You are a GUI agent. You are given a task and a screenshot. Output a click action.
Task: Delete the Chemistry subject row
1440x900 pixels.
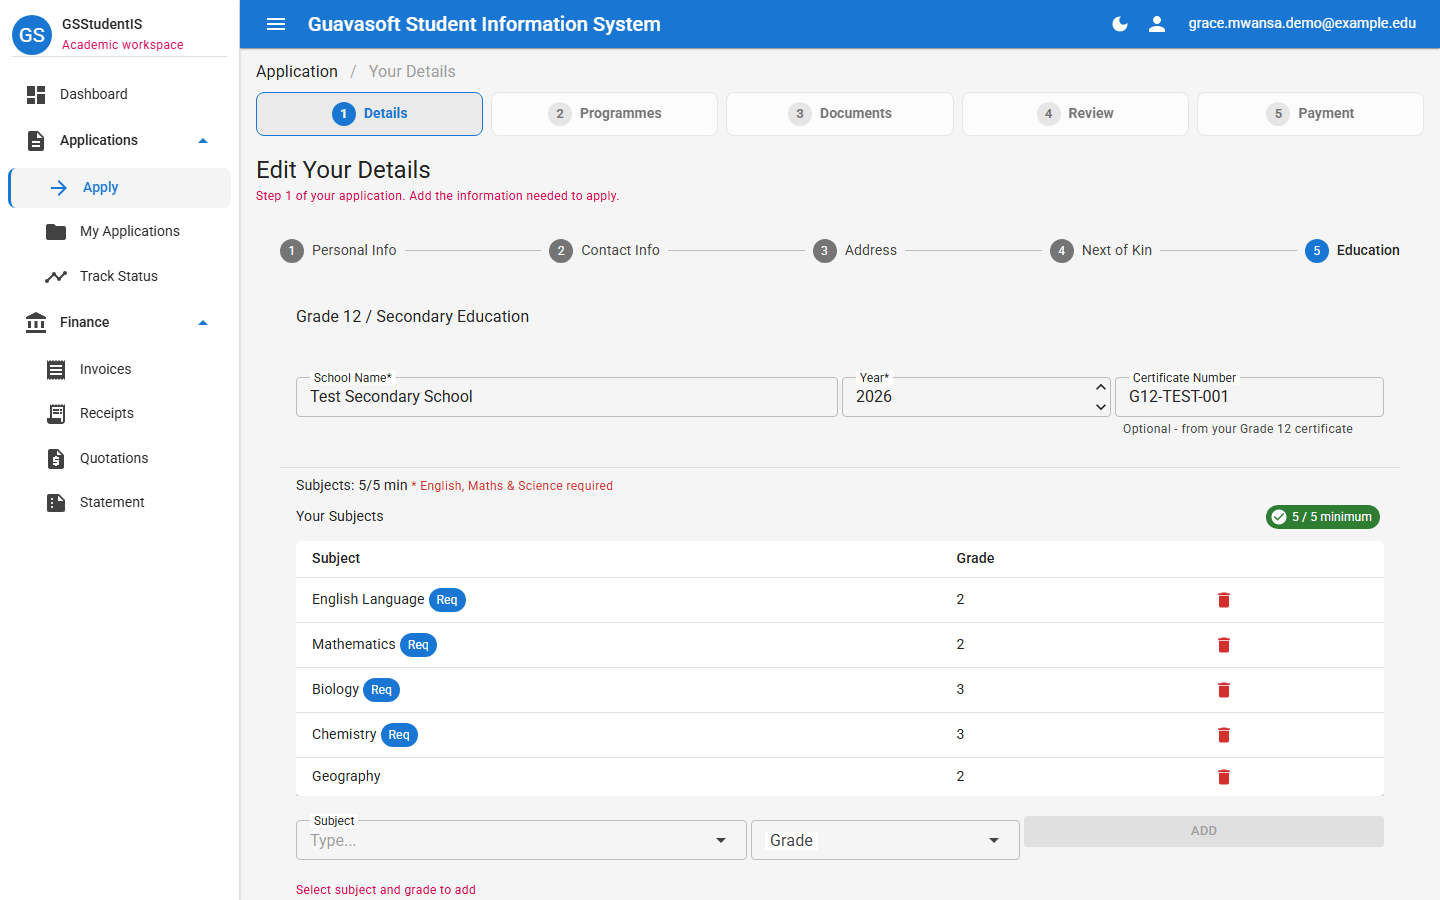(1224, 735)
